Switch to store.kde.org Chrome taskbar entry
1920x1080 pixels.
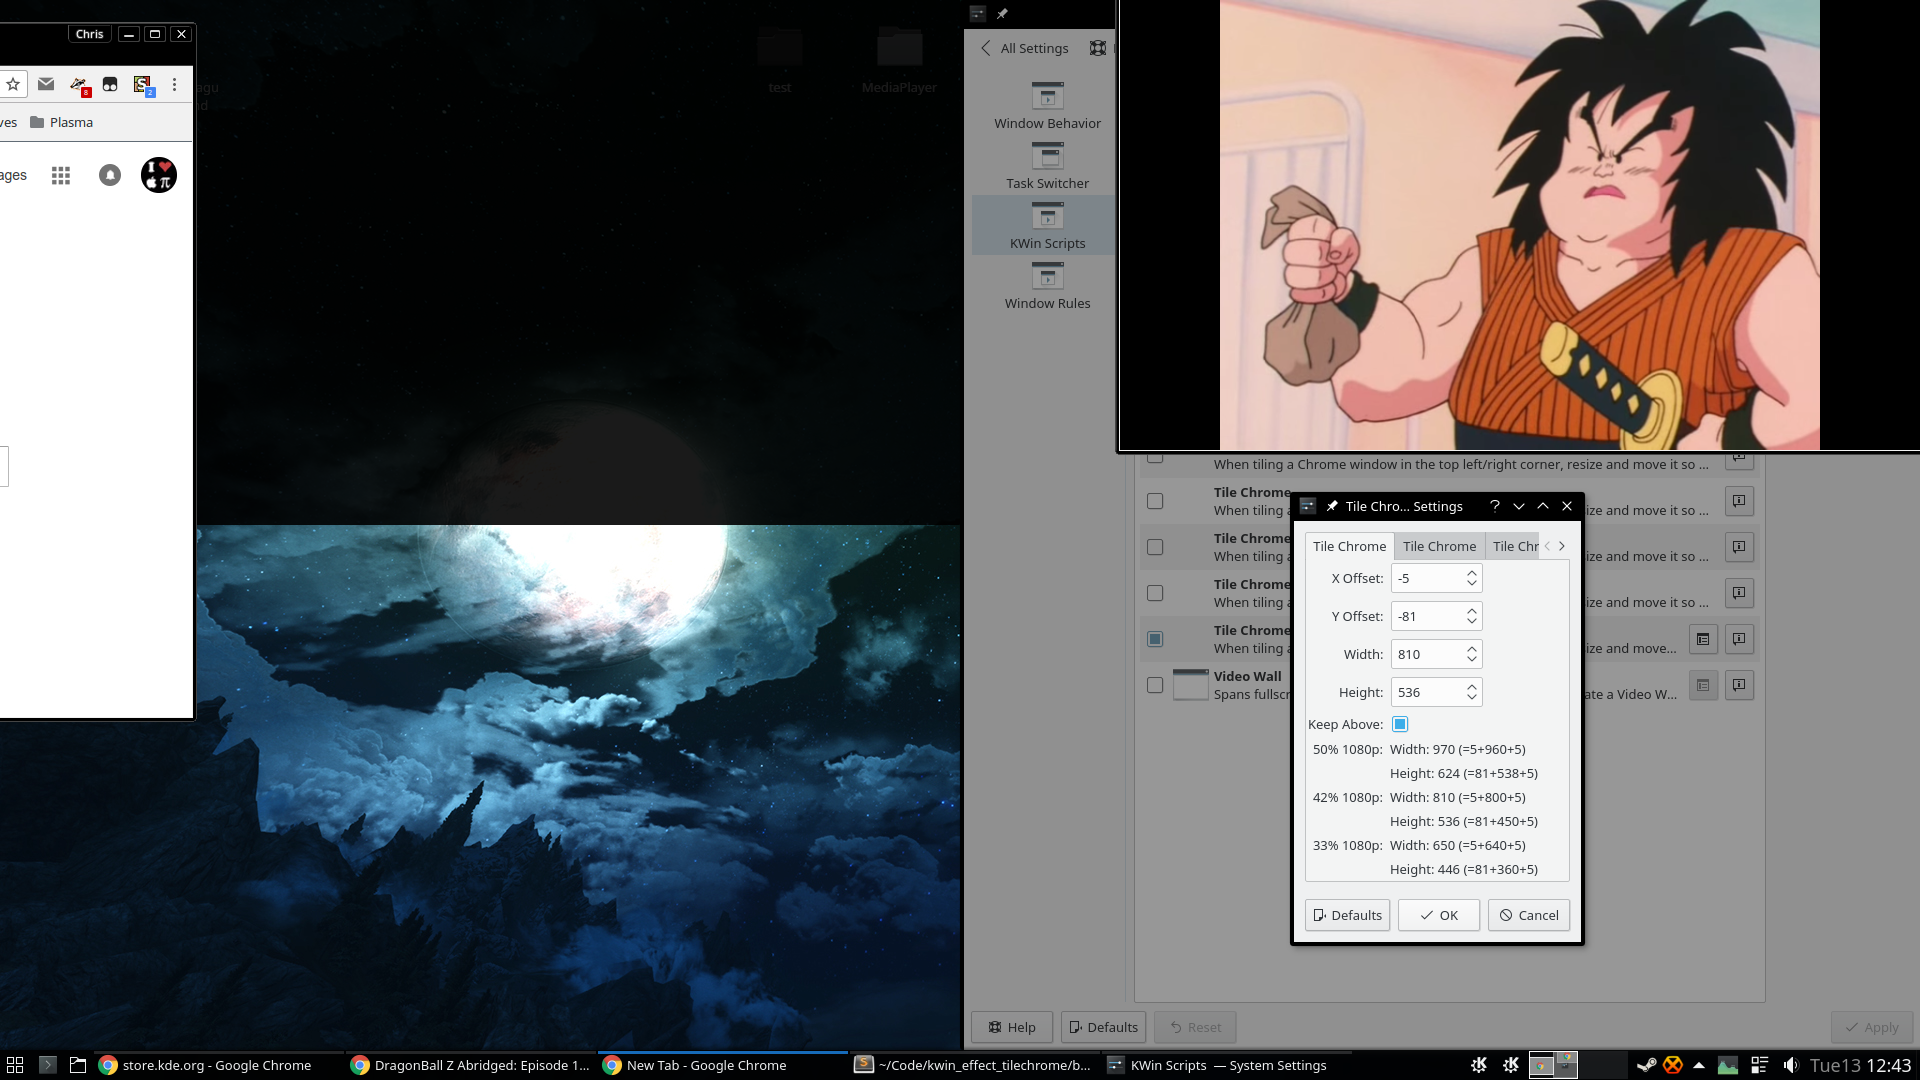pyautogui.click(x=219, y=1065)
